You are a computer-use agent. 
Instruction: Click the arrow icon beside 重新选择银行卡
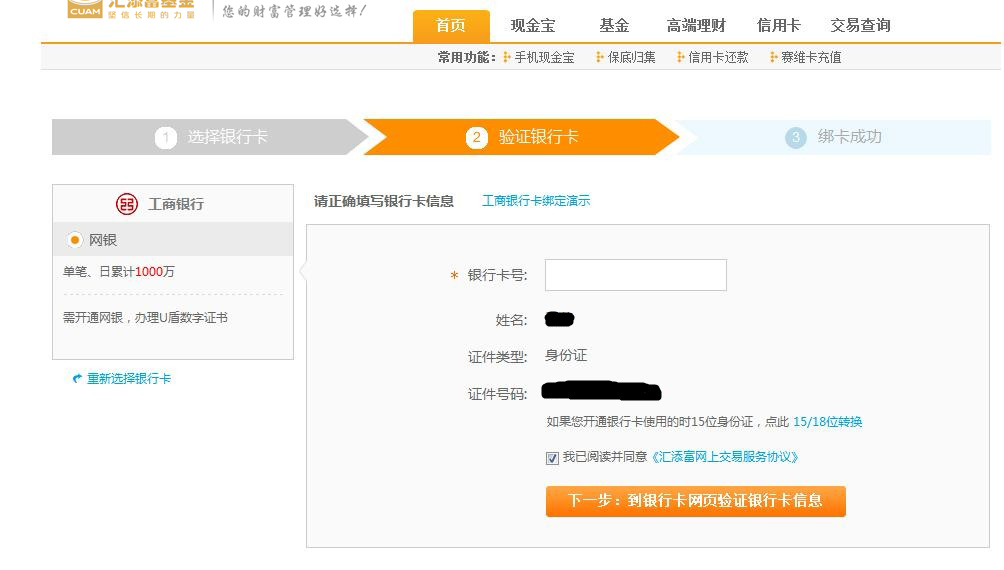click(x=77, y=379)
